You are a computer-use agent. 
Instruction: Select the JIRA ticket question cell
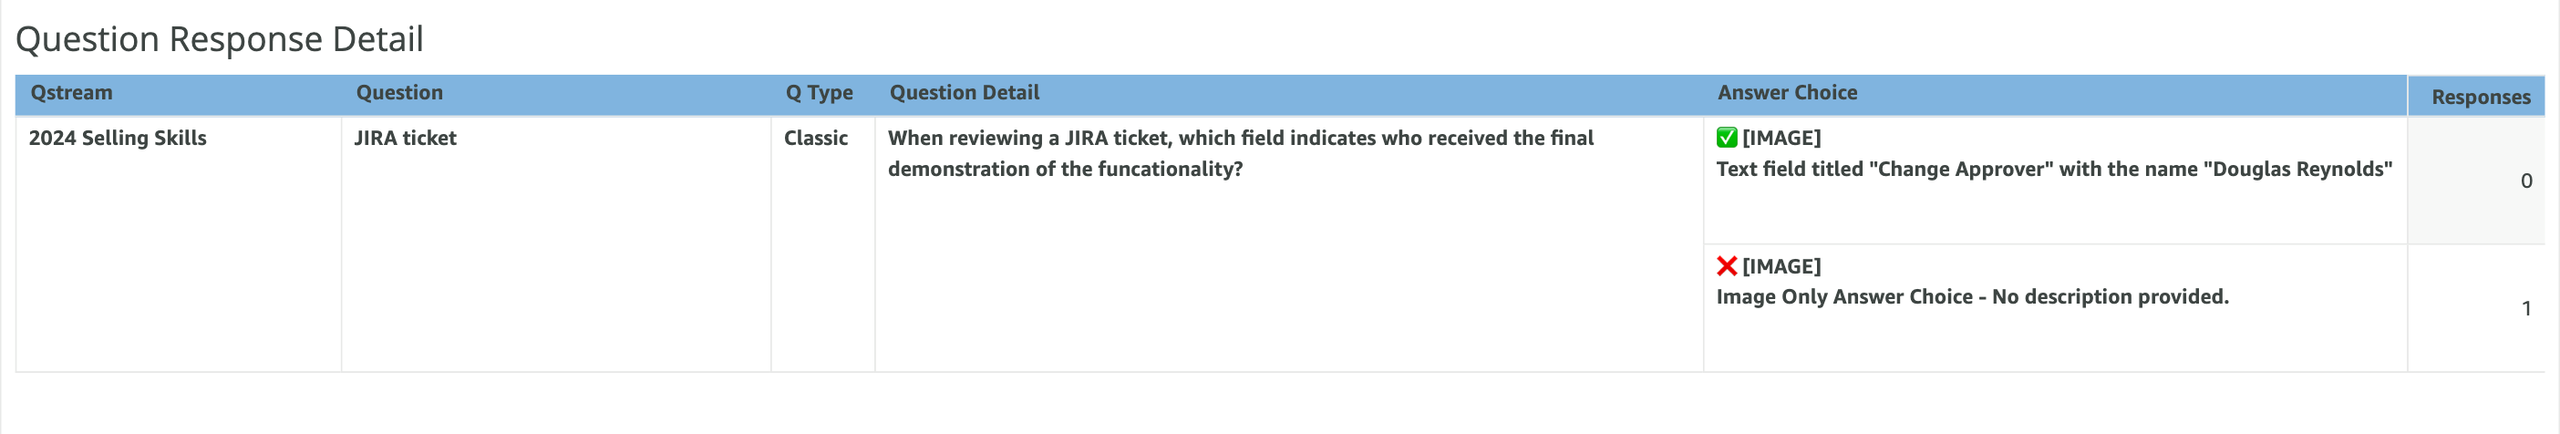[x=405, y=138]
